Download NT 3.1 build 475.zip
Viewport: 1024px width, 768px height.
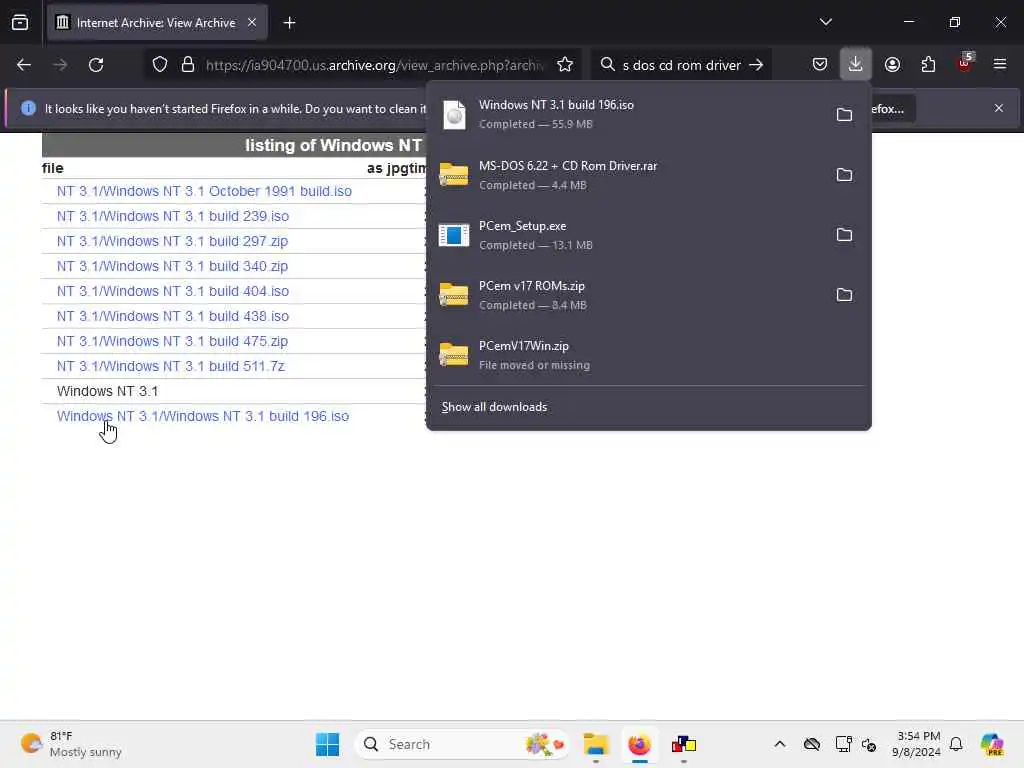[172, 341]
